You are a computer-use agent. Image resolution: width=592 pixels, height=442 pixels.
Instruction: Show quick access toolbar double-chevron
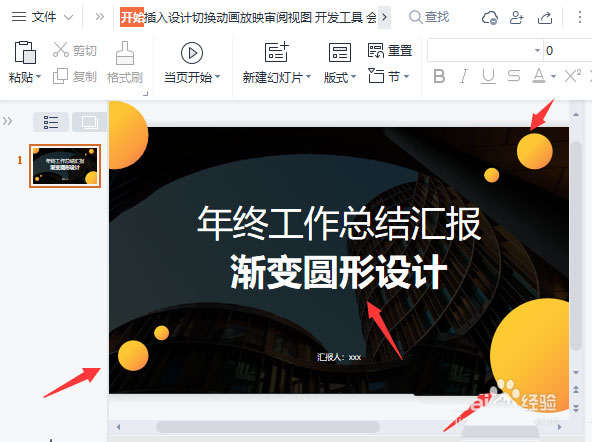(x=100, y=17)
